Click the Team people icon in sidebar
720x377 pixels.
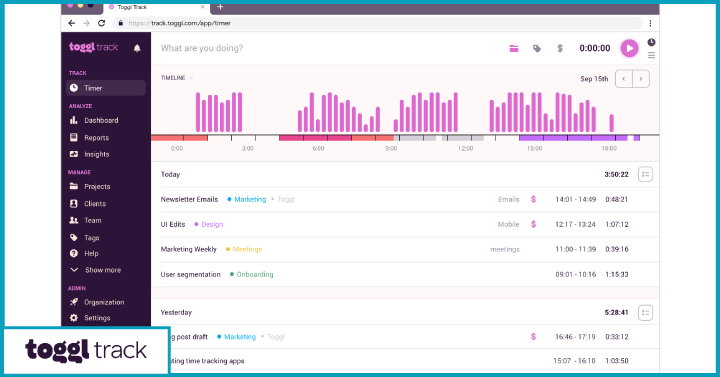[73, 220]
